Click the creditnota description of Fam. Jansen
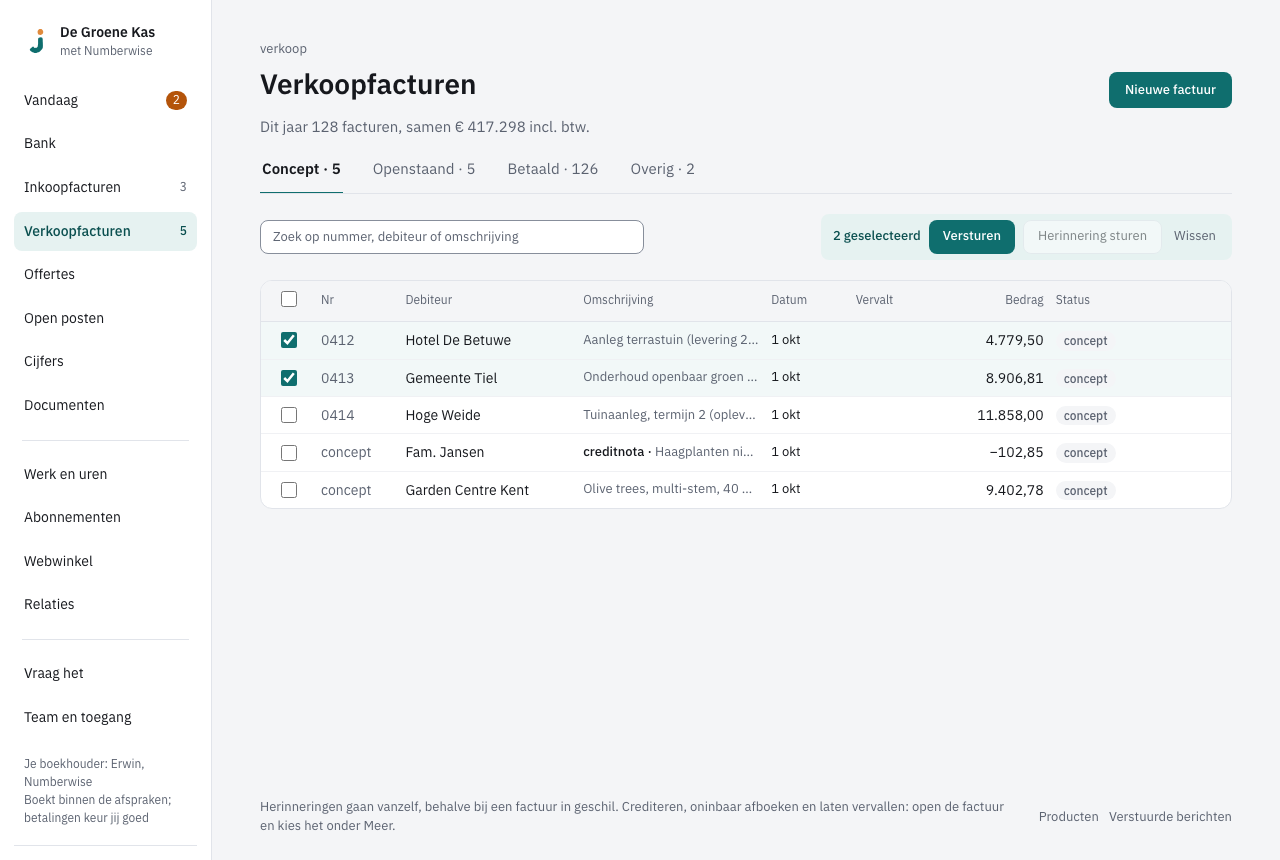 click(668, 452)
